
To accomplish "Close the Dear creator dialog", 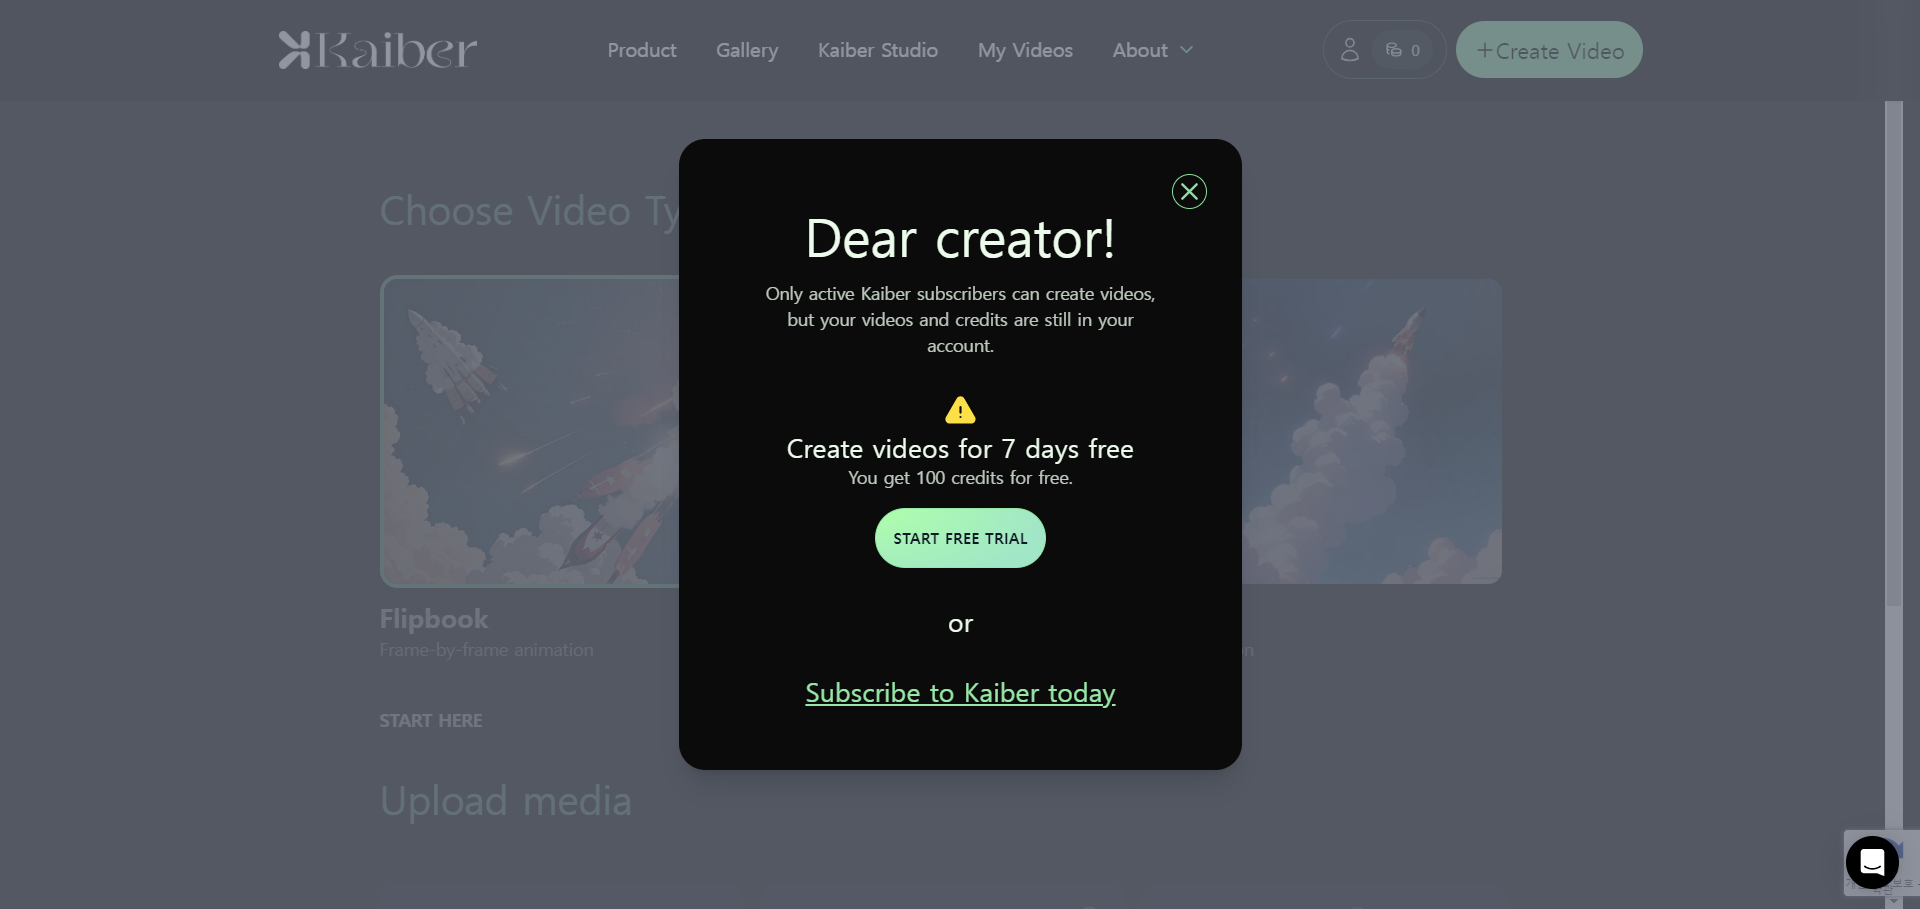I will (1189, 191).
